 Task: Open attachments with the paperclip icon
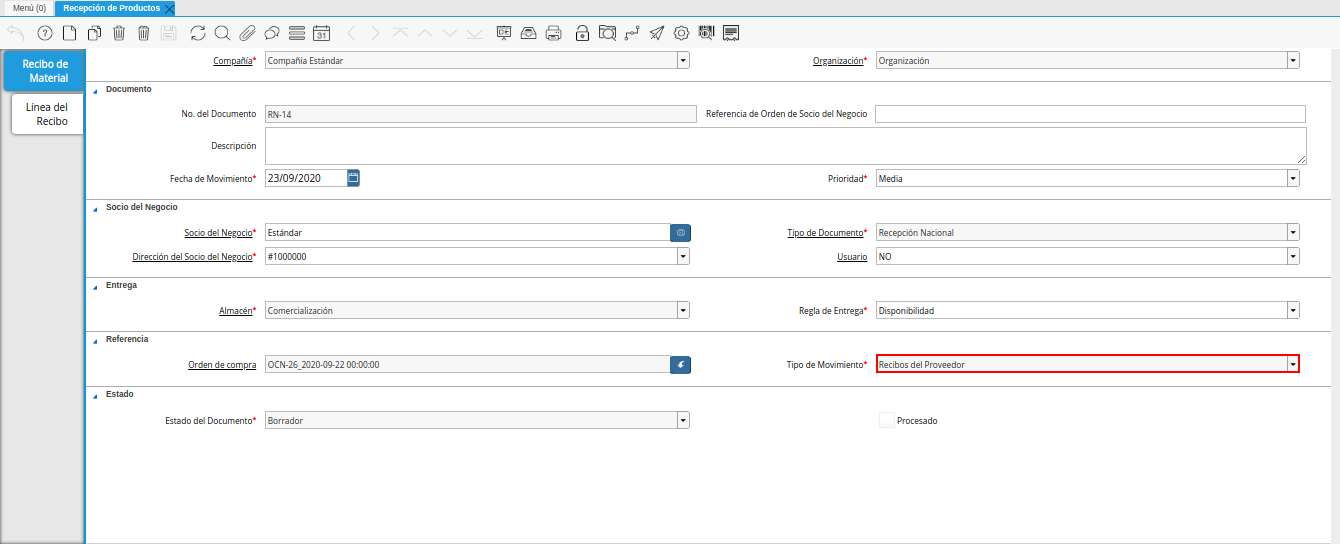(x=247, y=33)
